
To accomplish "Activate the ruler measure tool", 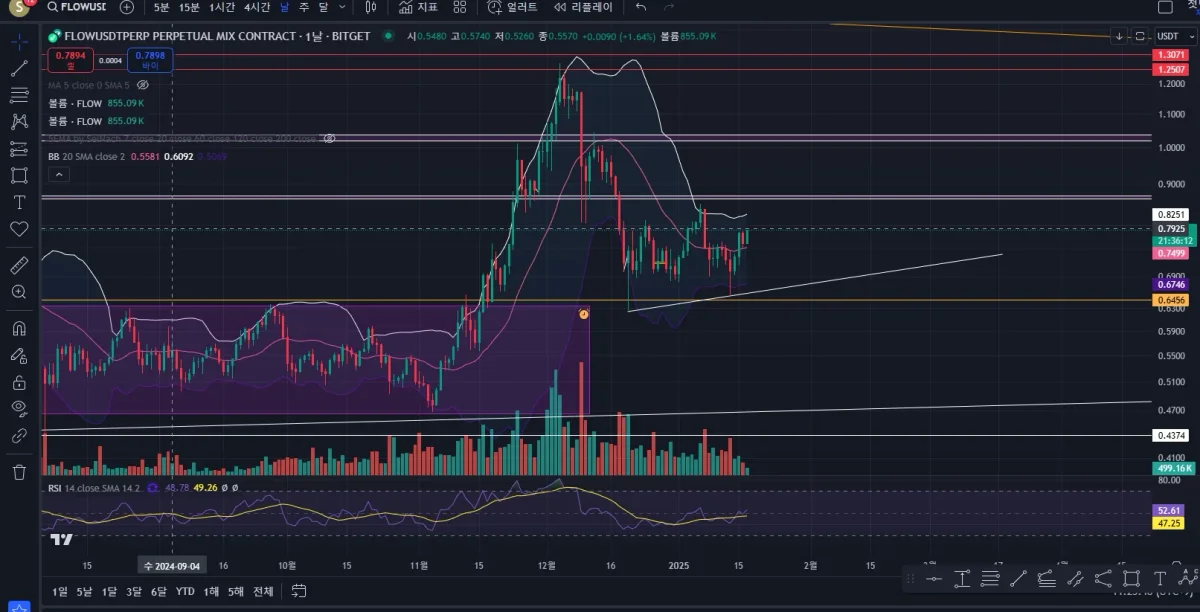I will pyautogui.click(x=19, y=265).
